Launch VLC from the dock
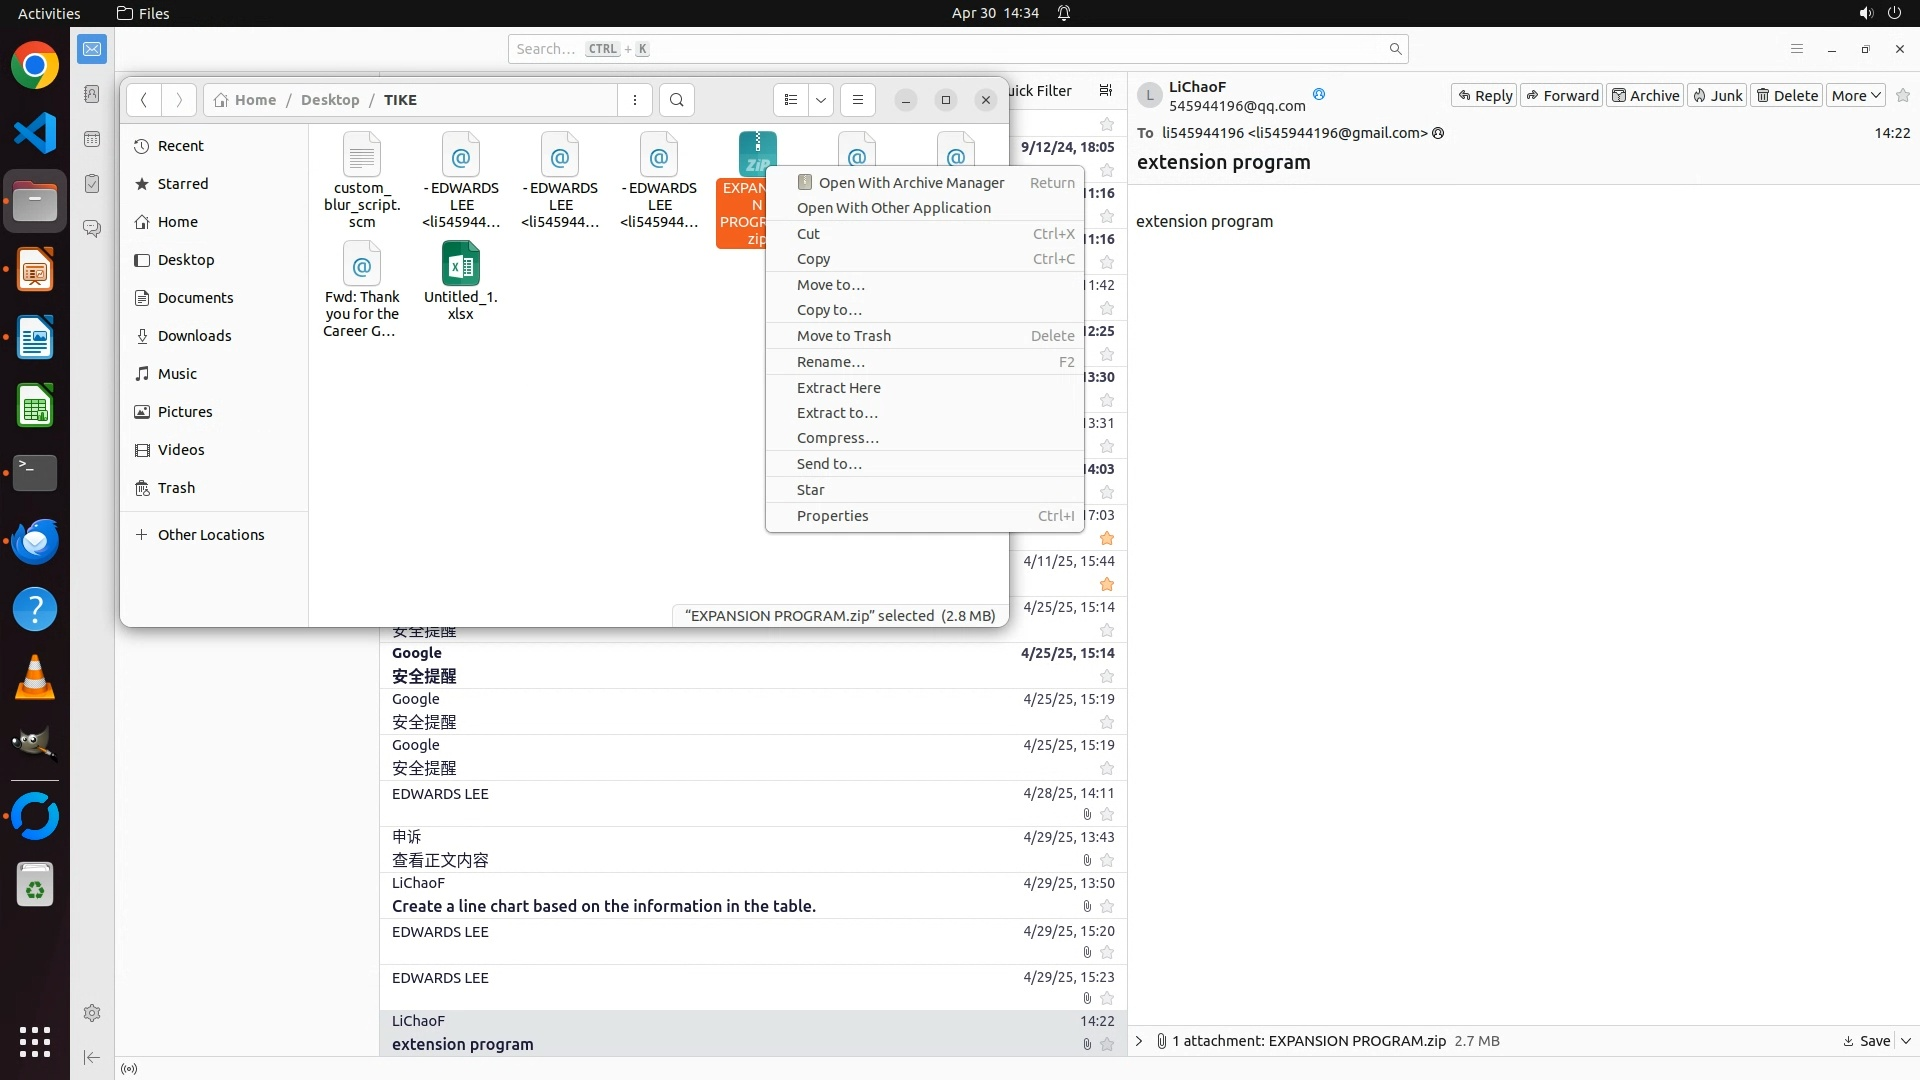This screenshot has height=1080, width=1920. point(35,678)
